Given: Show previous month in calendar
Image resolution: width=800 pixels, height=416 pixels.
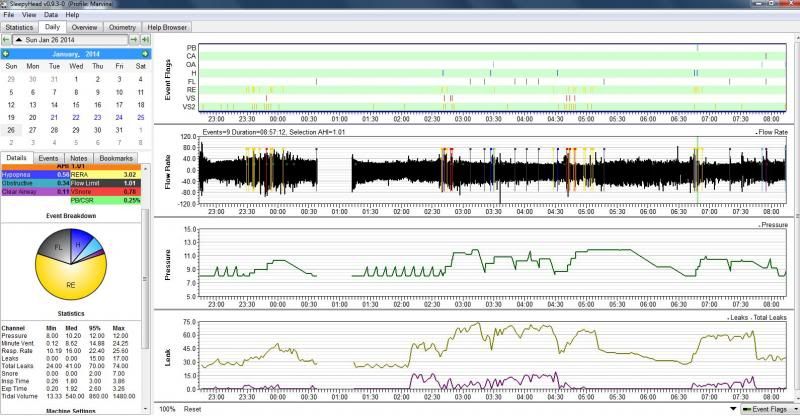Looking at the screenshot, I should pos(6,52).
